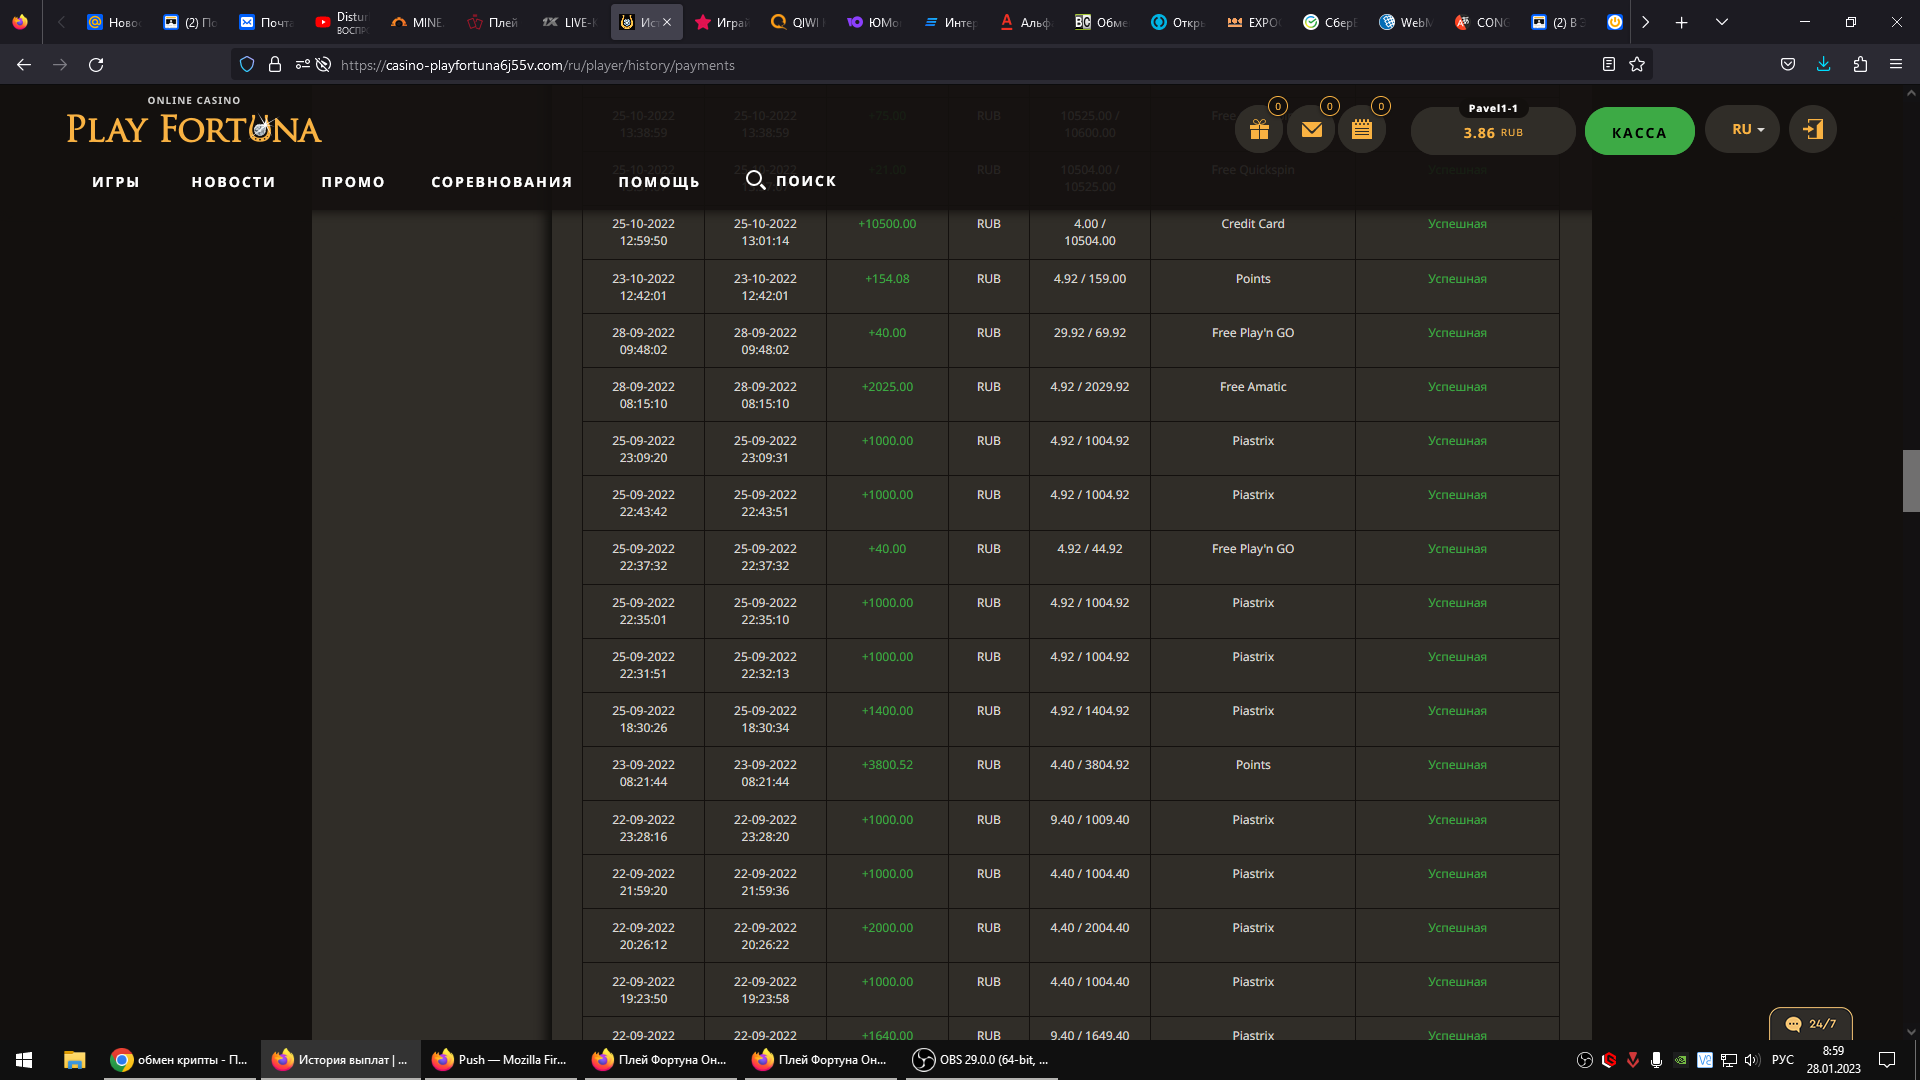Click the page vertical scrollbar thumb
The image size is (1920, 1080).
[1910, 481]
